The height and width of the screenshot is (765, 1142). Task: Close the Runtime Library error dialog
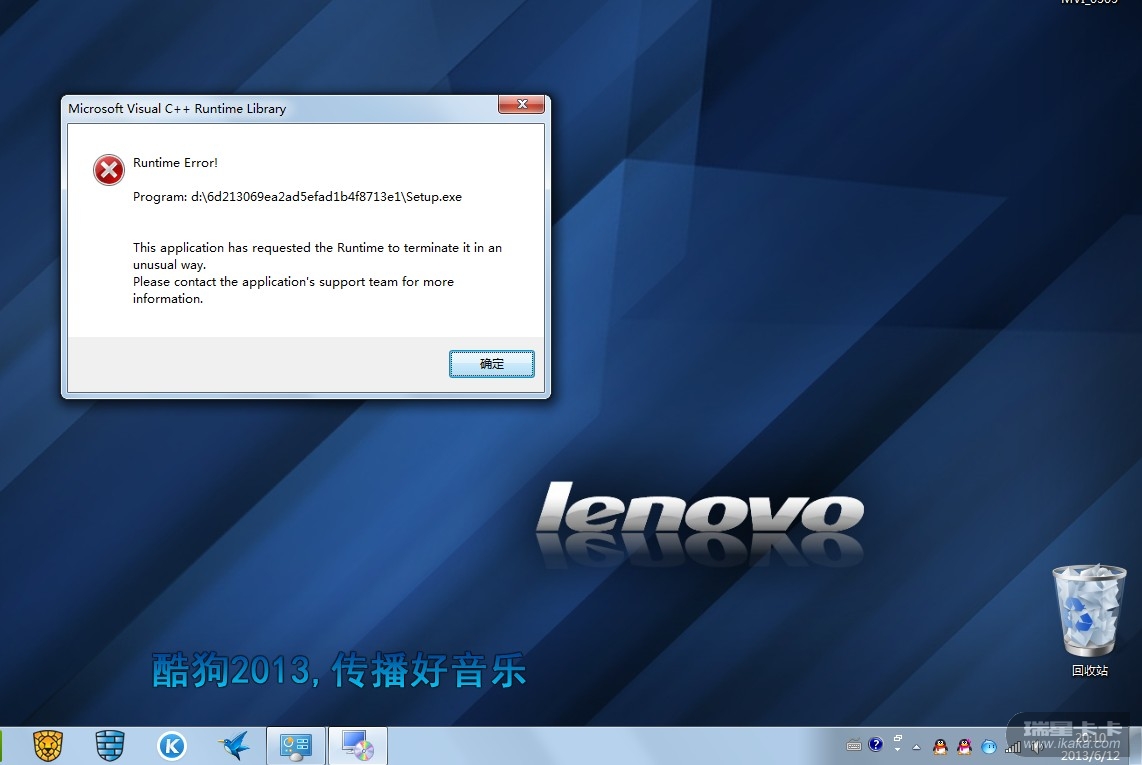[521, 104]
